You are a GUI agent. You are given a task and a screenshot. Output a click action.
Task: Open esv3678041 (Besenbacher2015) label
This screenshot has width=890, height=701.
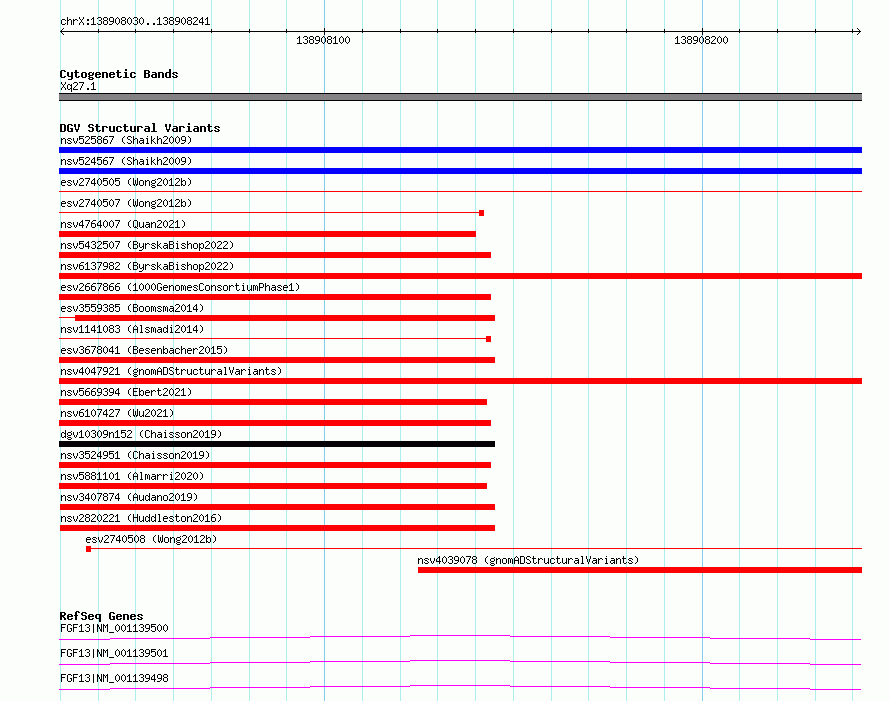click(x=144, y=350)
